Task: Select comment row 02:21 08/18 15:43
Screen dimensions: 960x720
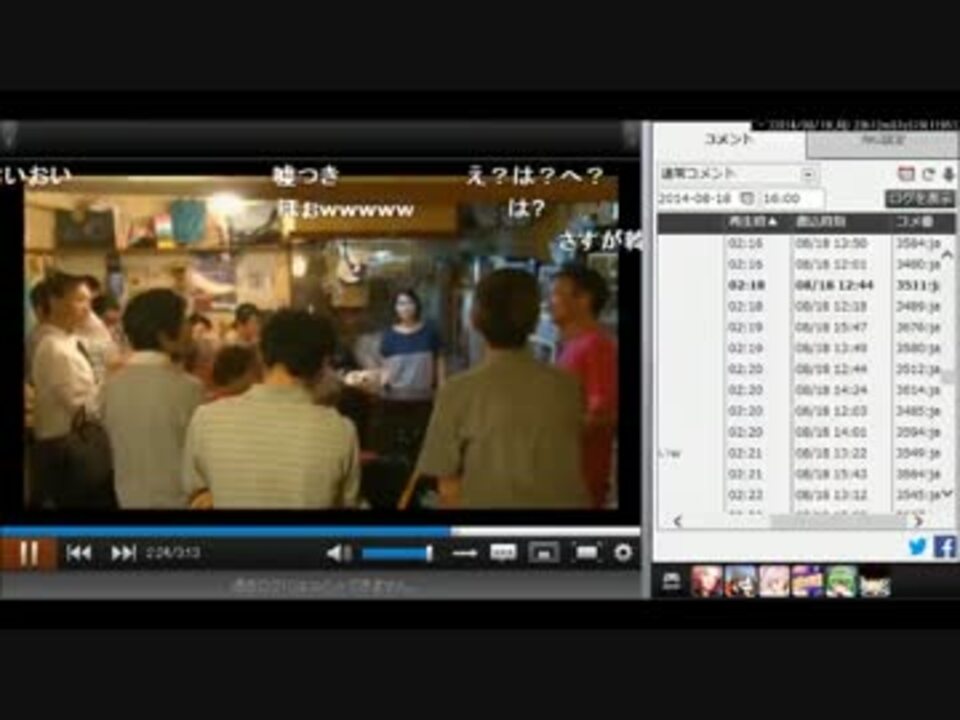Action: (799, 474)
